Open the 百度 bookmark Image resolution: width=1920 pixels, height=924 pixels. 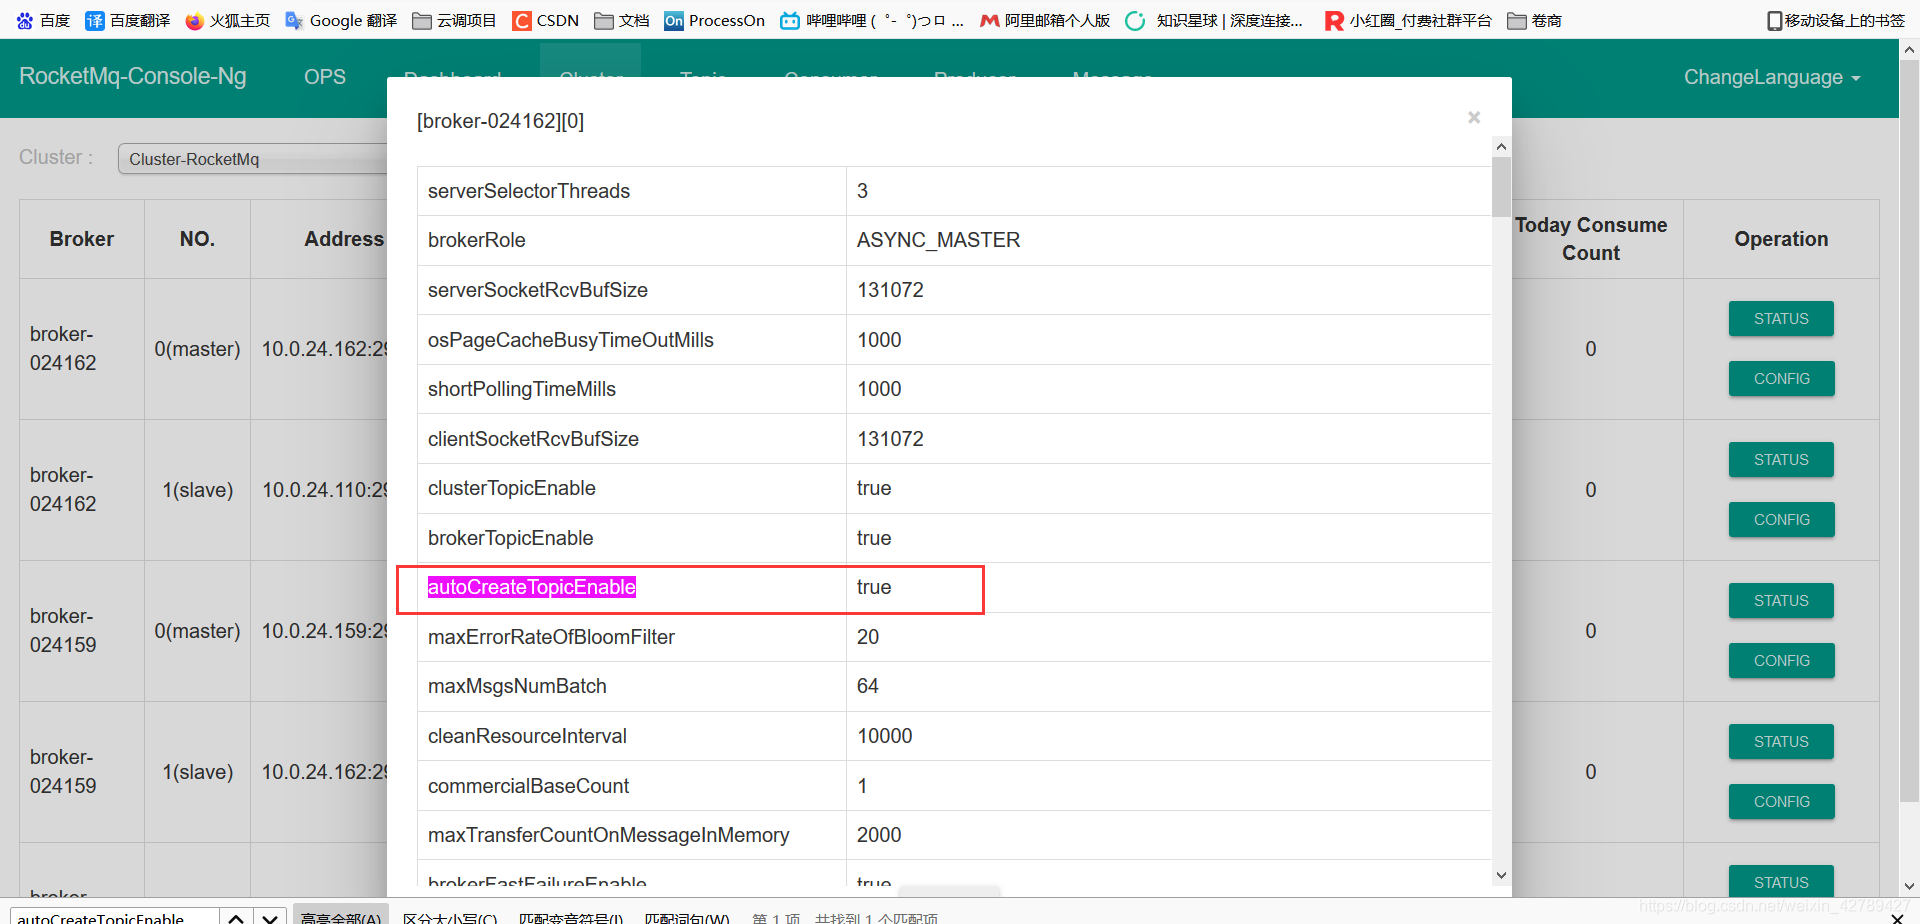point(43,20)
